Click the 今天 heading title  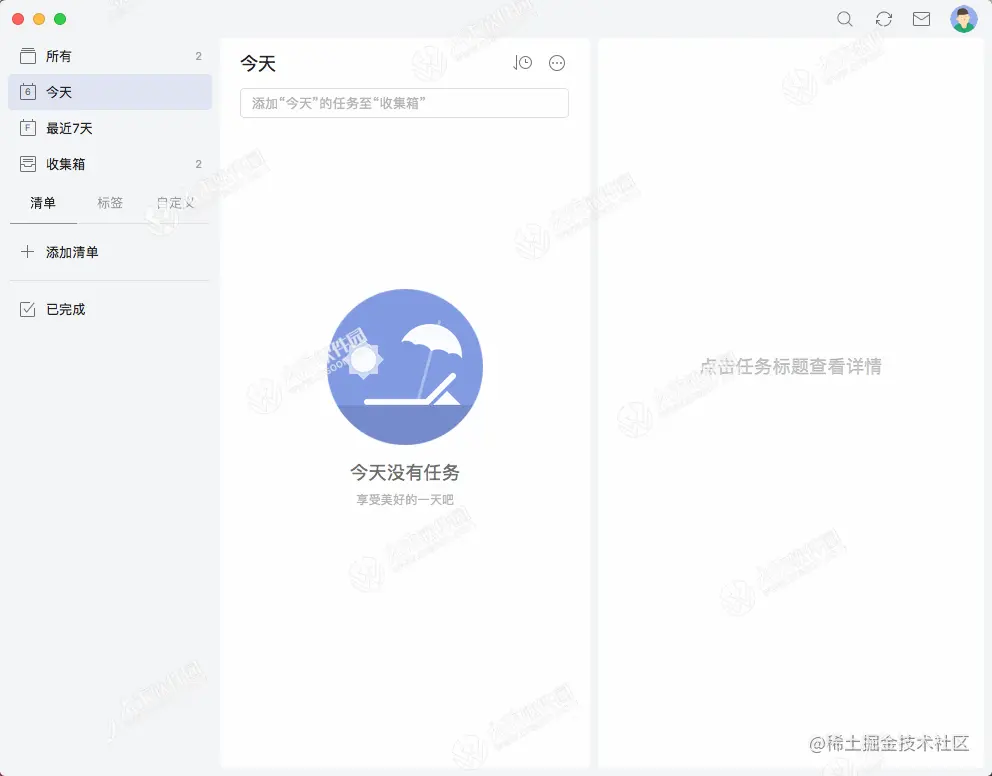[258, 63]
